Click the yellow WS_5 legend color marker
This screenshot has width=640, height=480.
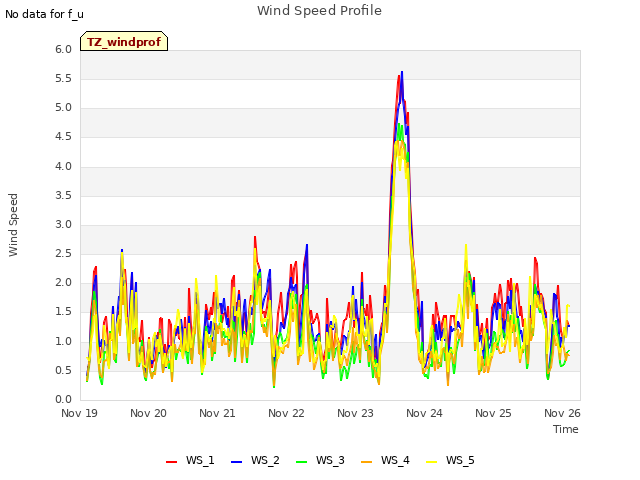tap(431, 462)
